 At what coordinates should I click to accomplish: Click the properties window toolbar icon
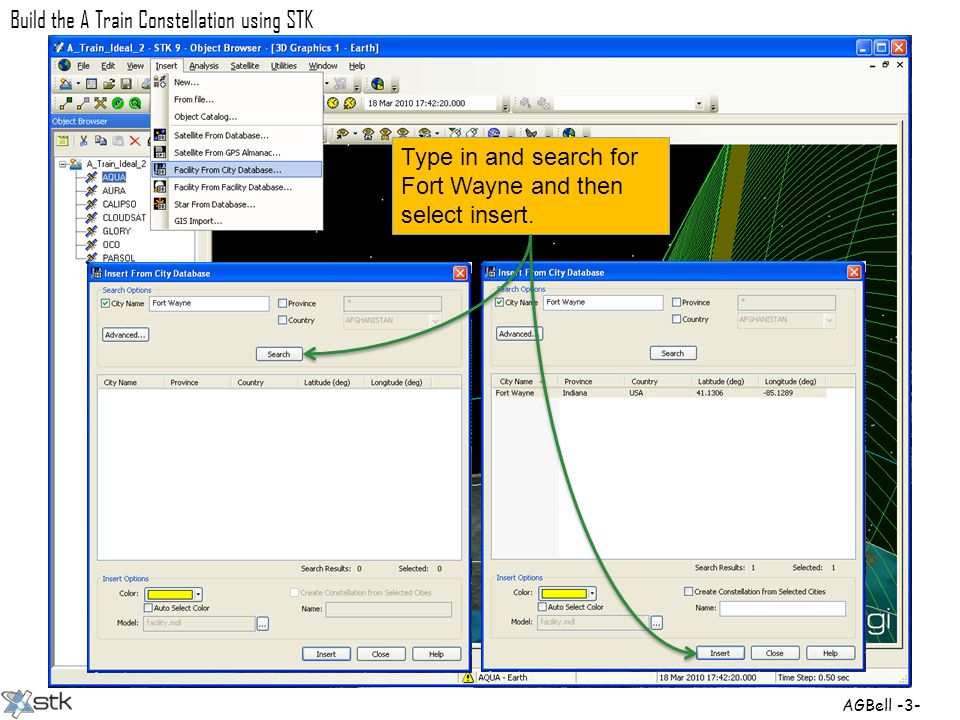[92, 84]
